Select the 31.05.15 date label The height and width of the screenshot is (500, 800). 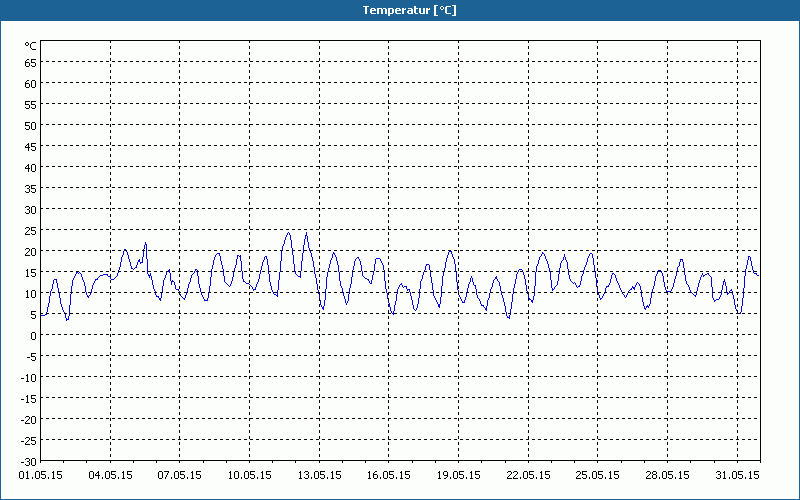tap(737, 476)
